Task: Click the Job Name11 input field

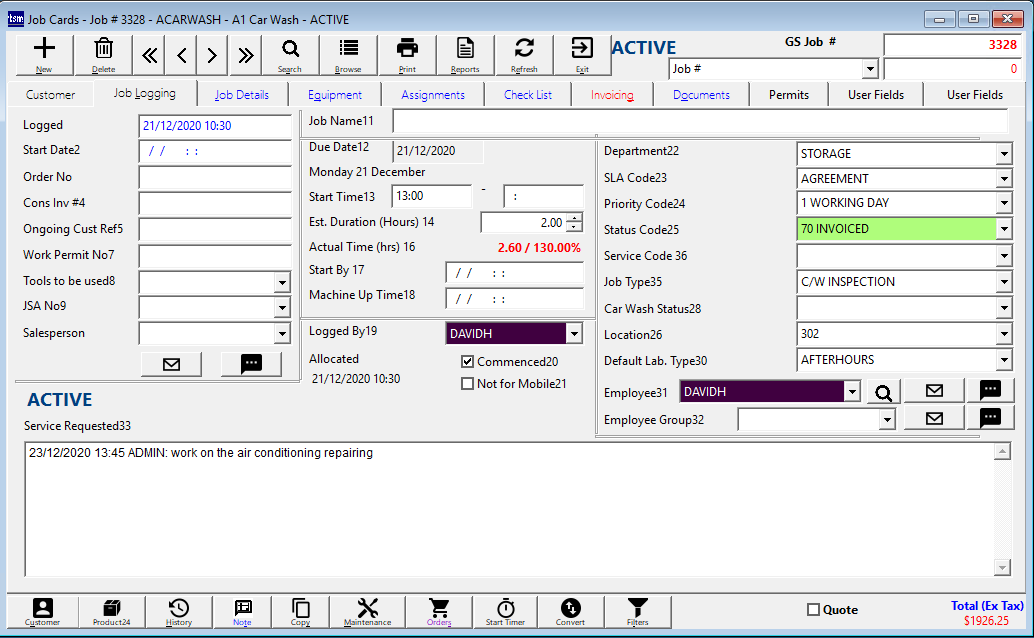Action: click(x=700, y=122)
